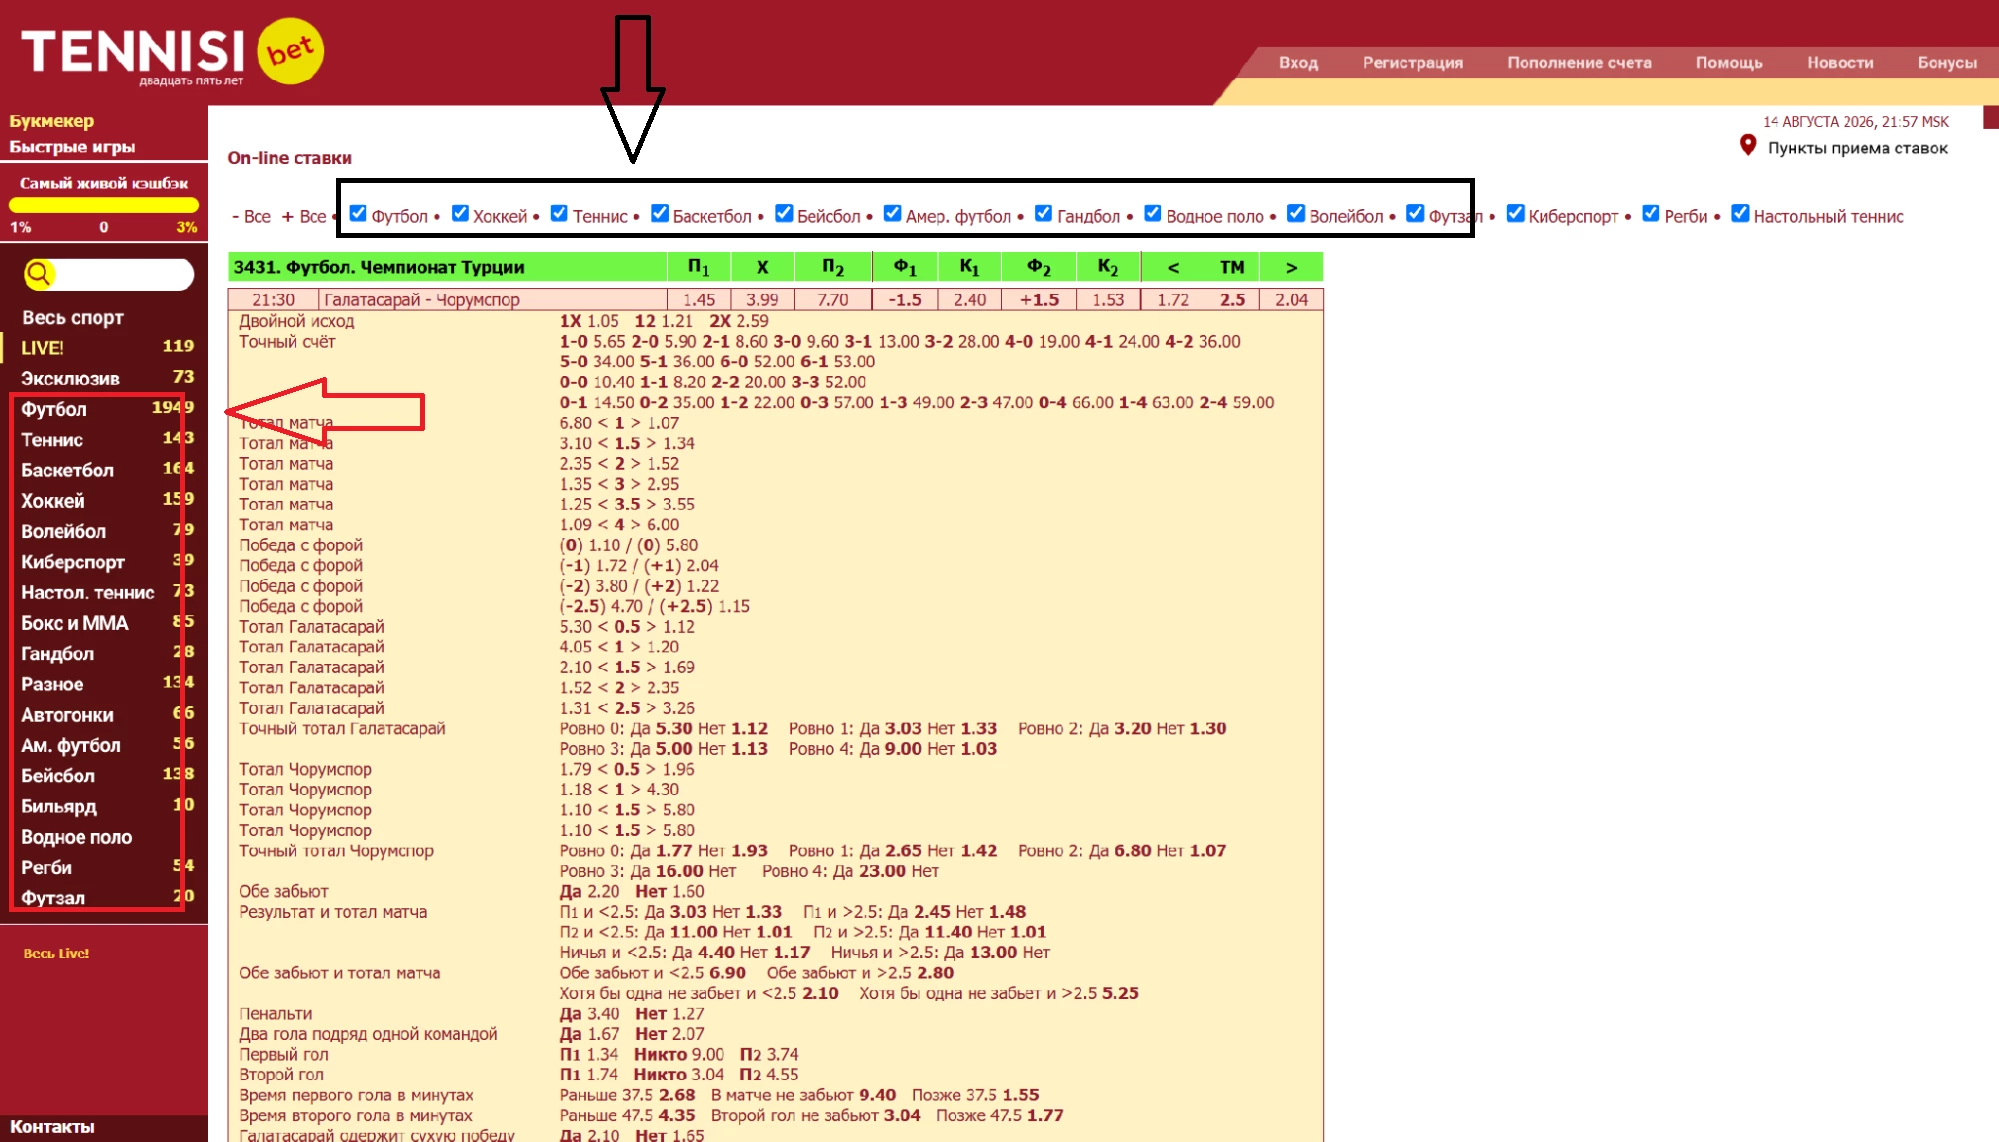
Task: Click the П2 odds 7.70
Action: pos(832,300)
